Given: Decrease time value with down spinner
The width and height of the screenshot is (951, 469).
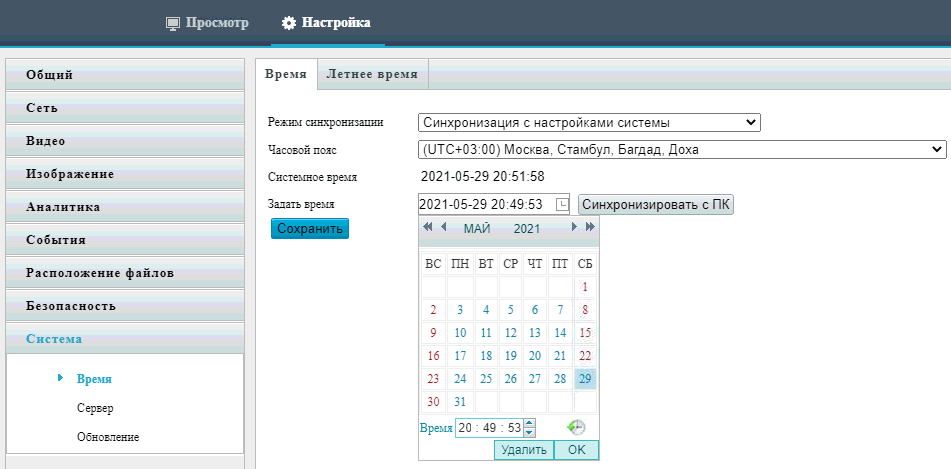Looking at the screenshot, I should (529, 432).
